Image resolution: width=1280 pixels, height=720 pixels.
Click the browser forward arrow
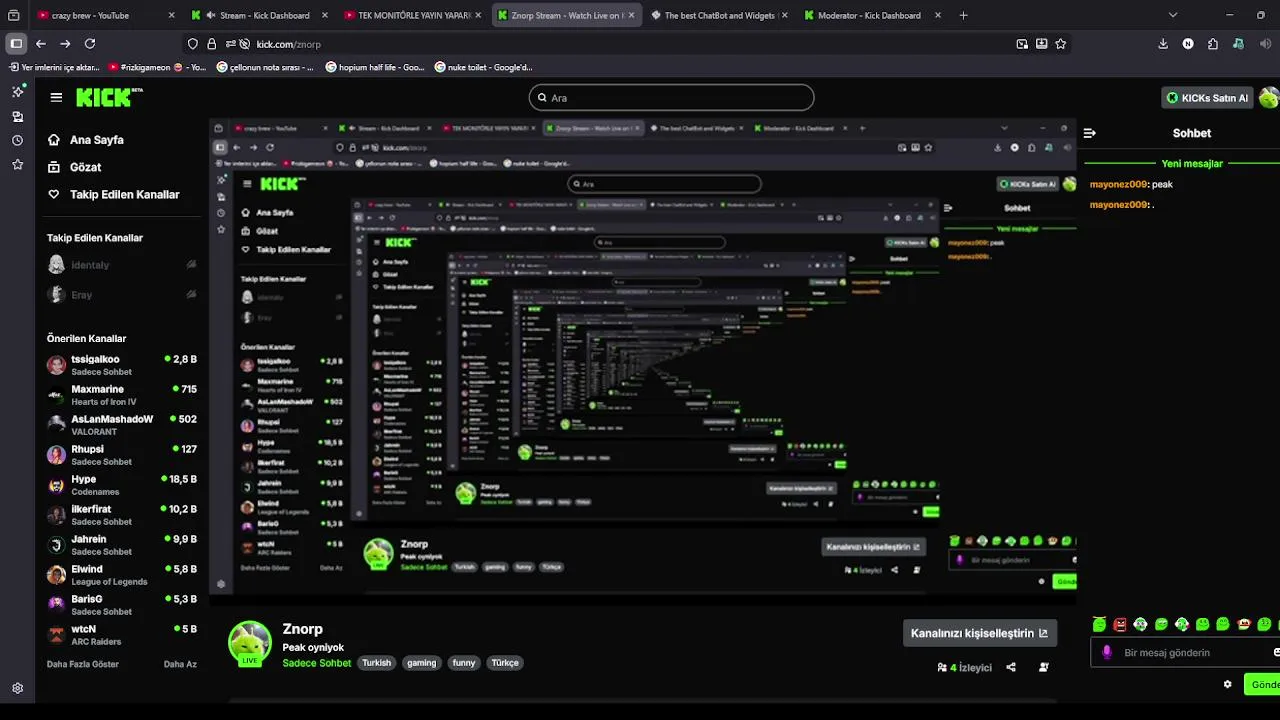tap(65, 44)
